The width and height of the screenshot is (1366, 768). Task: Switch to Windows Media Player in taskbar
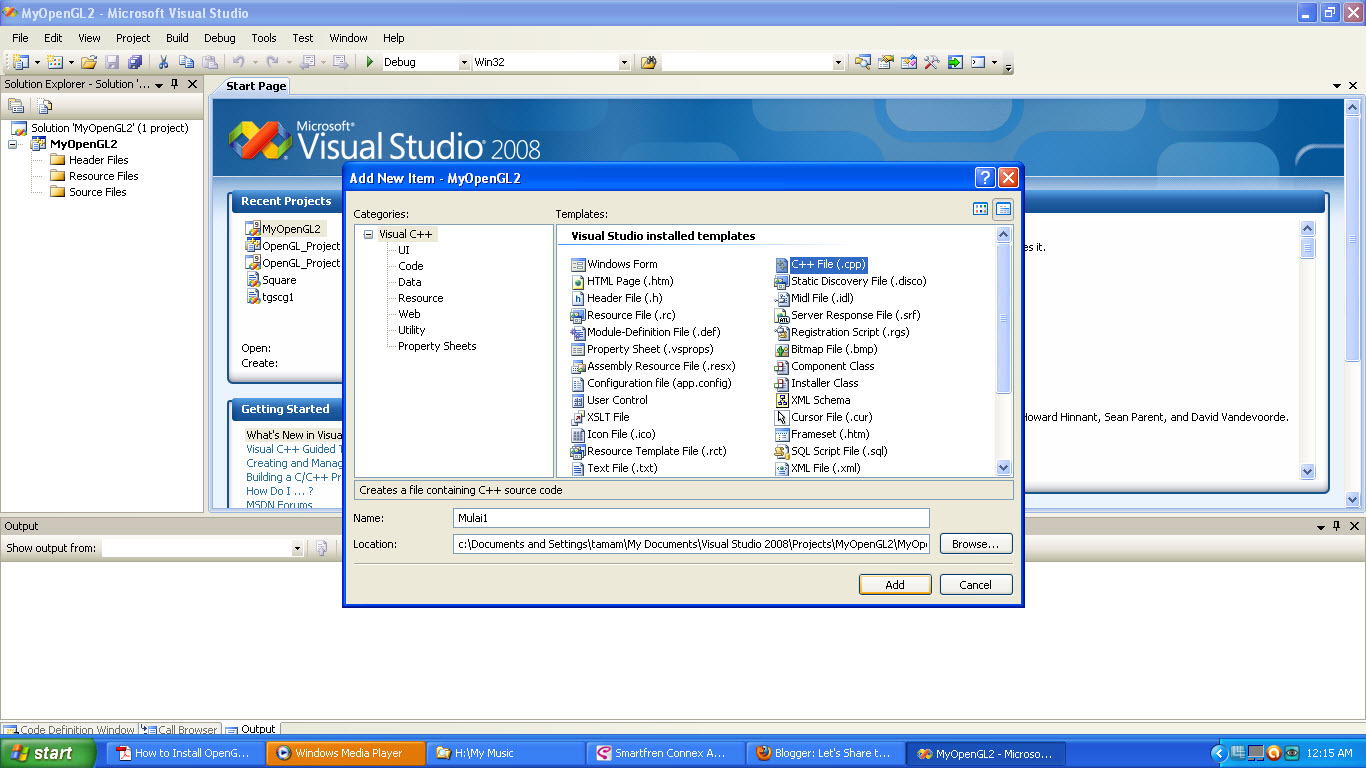[x=345, y=753]
